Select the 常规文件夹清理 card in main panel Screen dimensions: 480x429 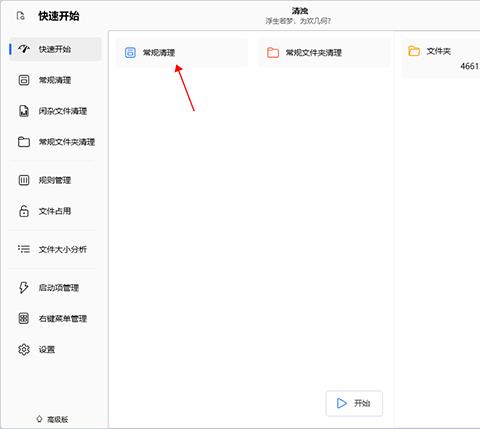click(324, 53)
